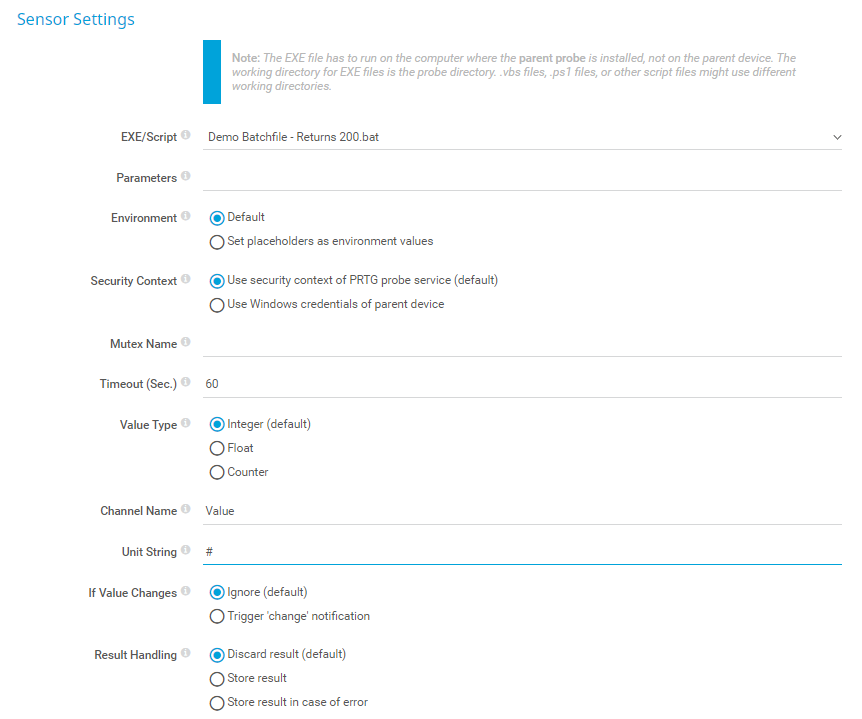Choose 'Store result in case of error'
This screenshot has width=862, height=719.
tap(217, 703)
